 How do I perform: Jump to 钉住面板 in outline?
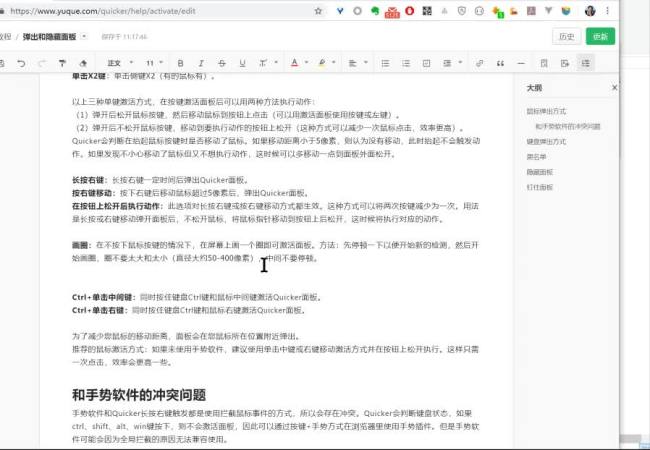point(539,187)
